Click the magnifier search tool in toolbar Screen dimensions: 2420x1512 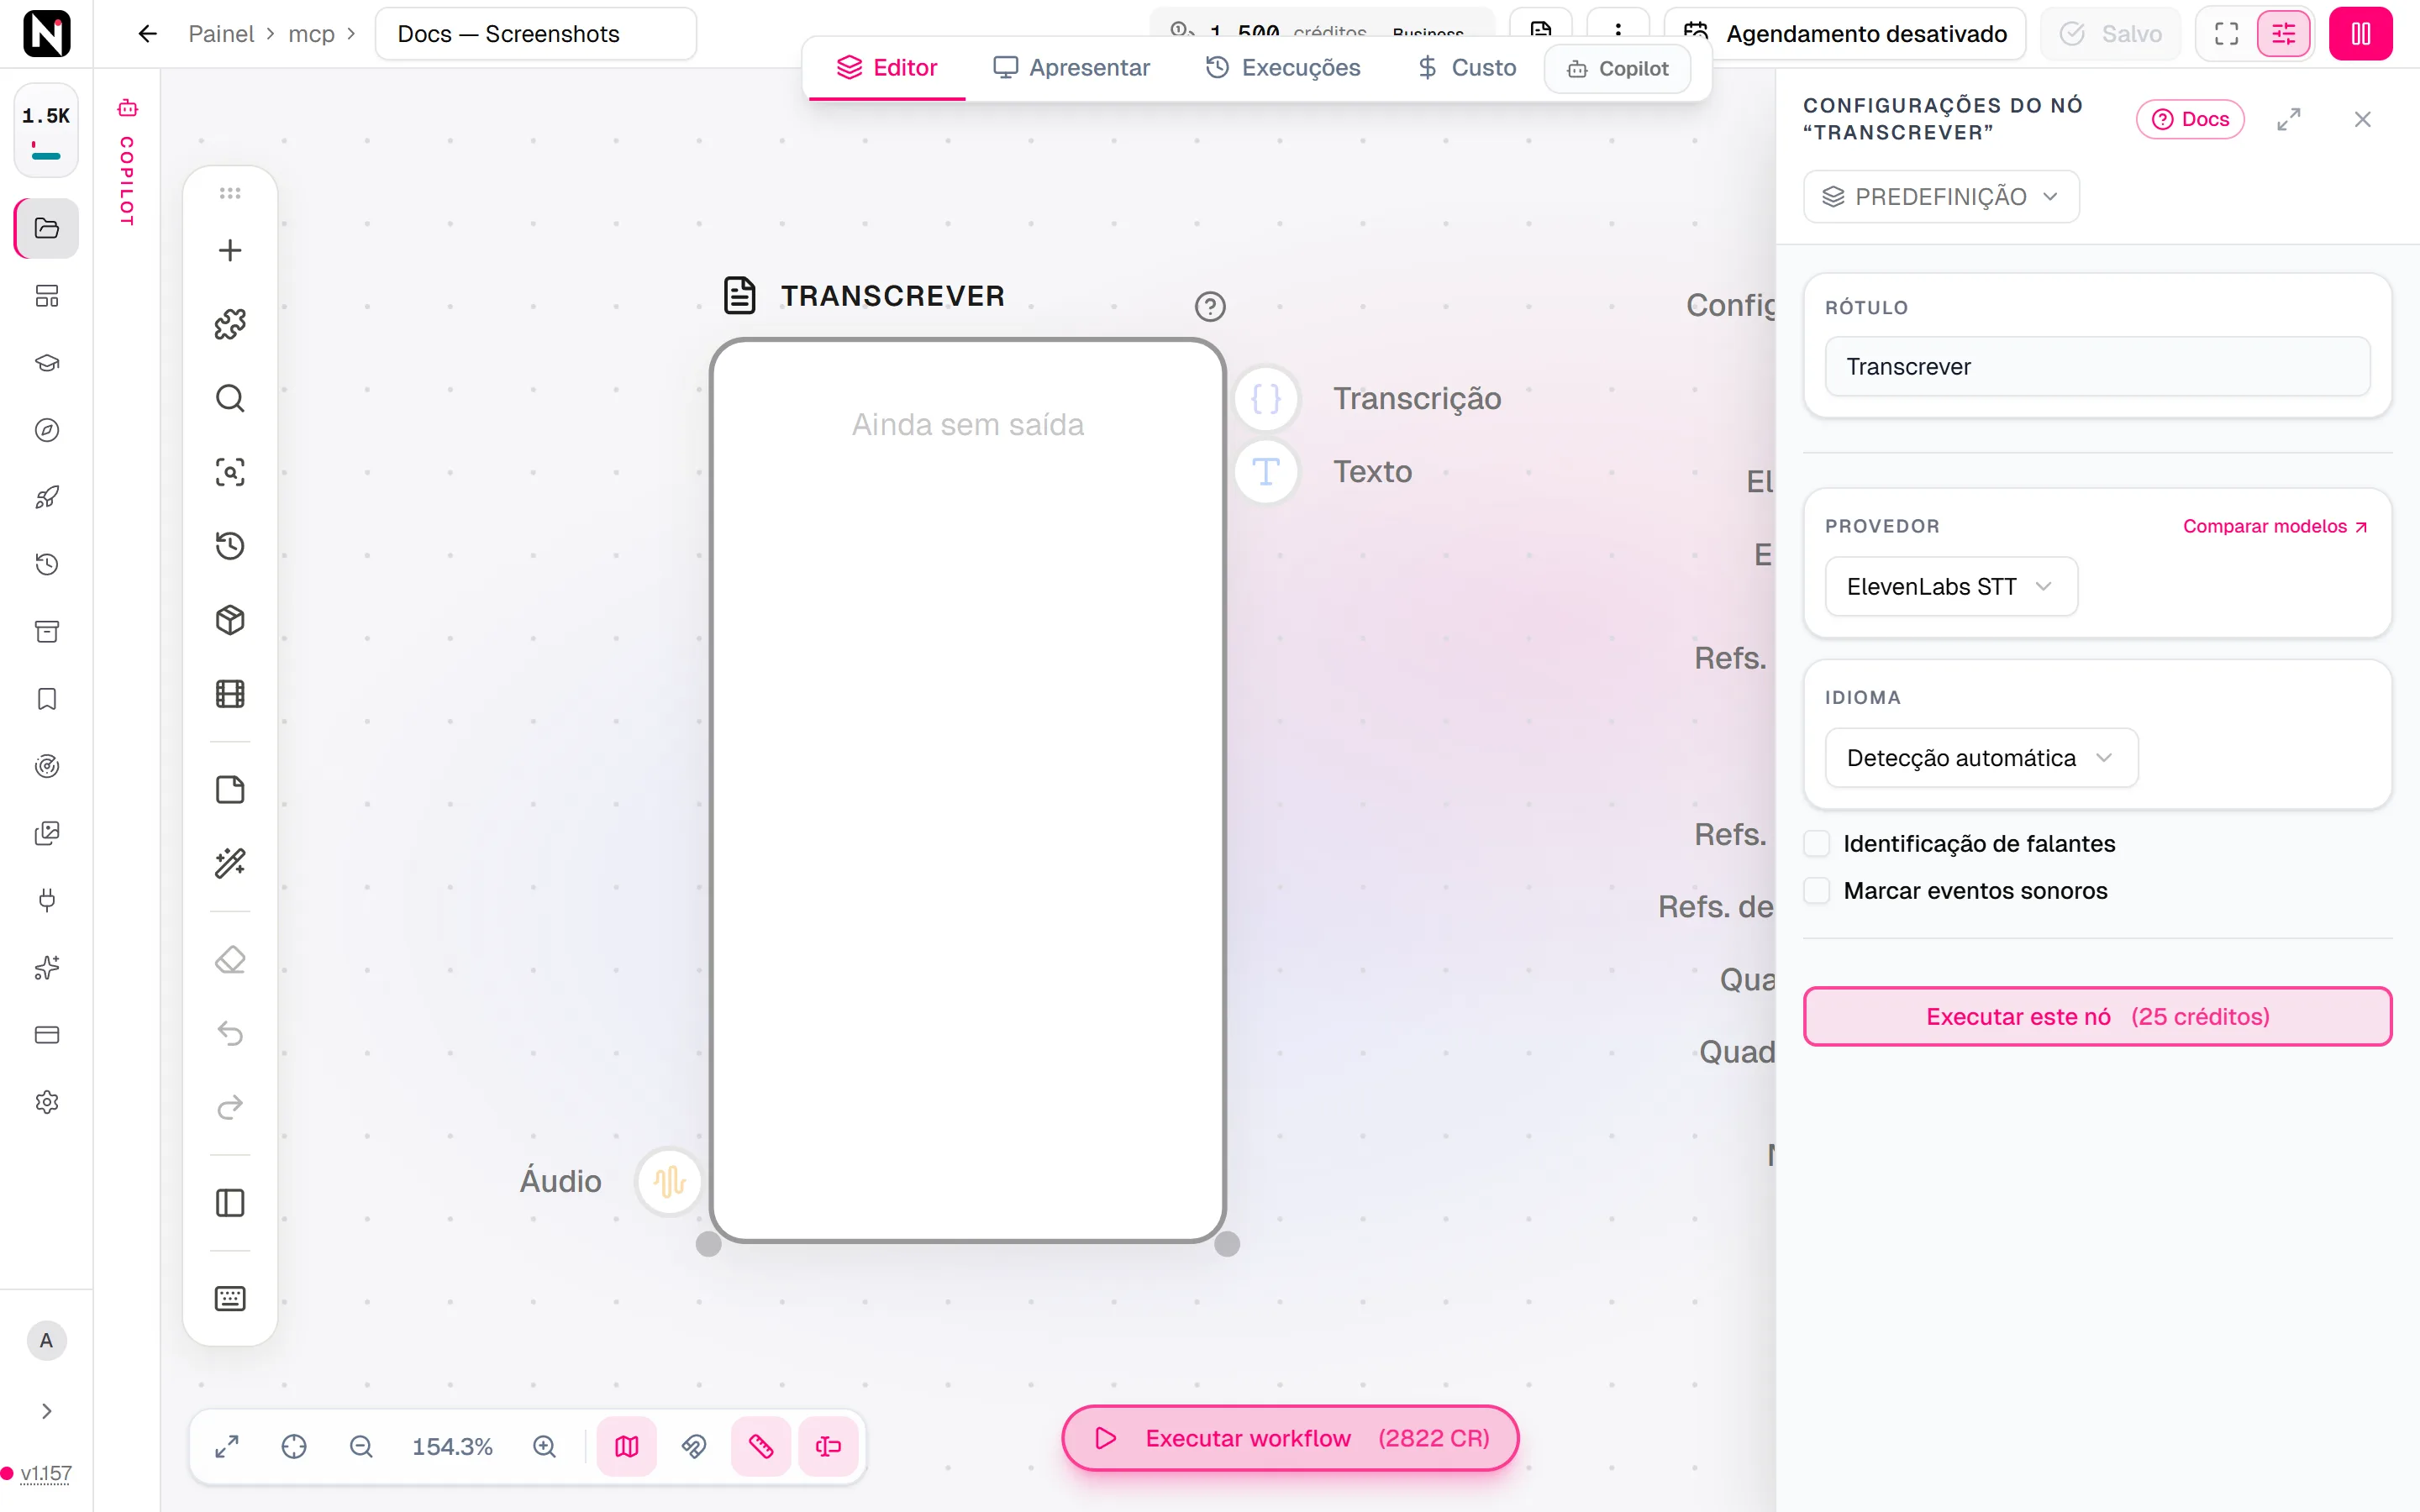pos(230,398)
